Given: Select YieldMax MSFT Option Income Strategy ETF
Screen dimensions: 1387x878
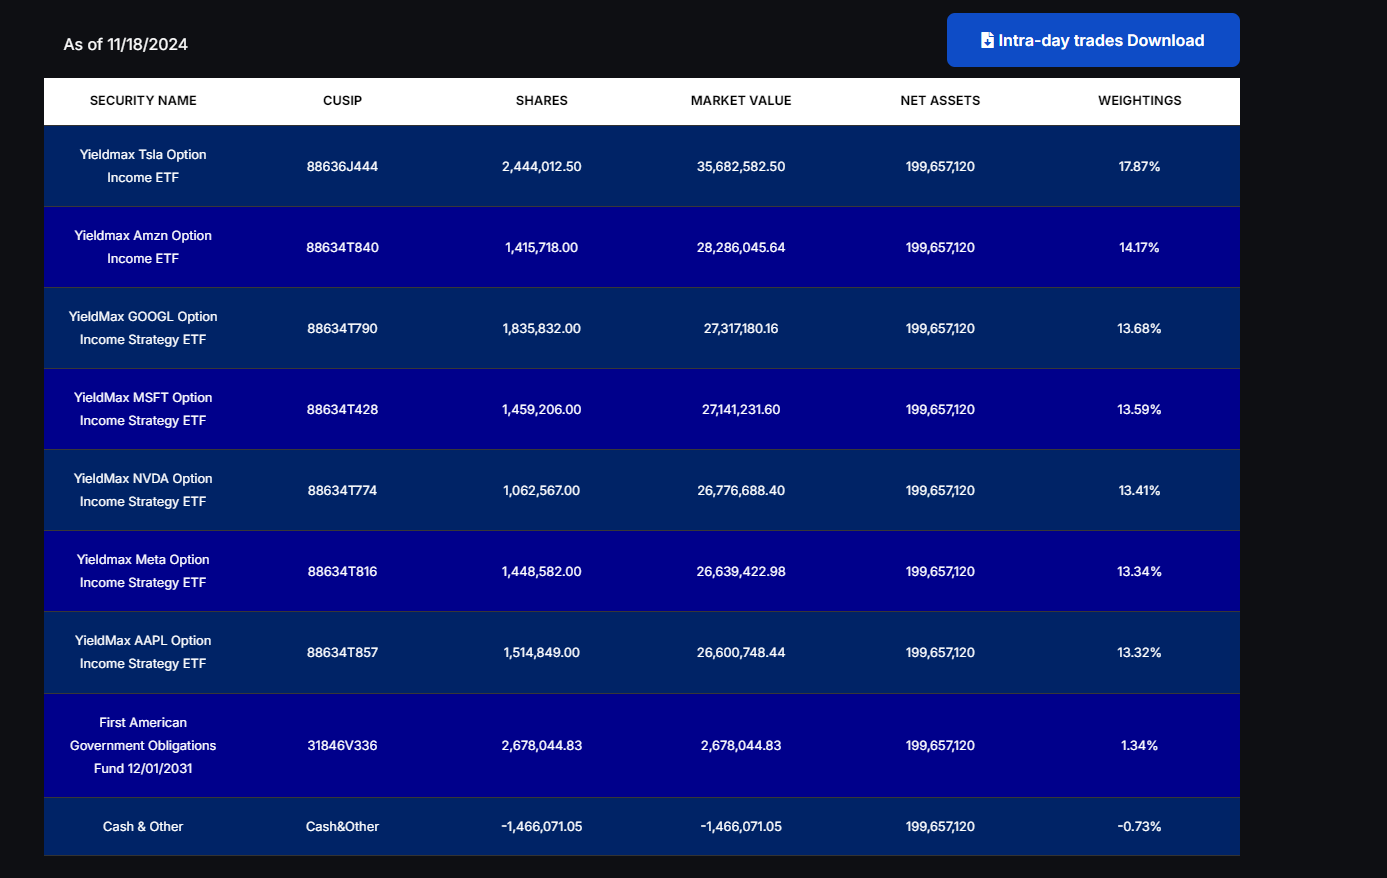Looking at the screenshot, I should [x=143, y=409].
